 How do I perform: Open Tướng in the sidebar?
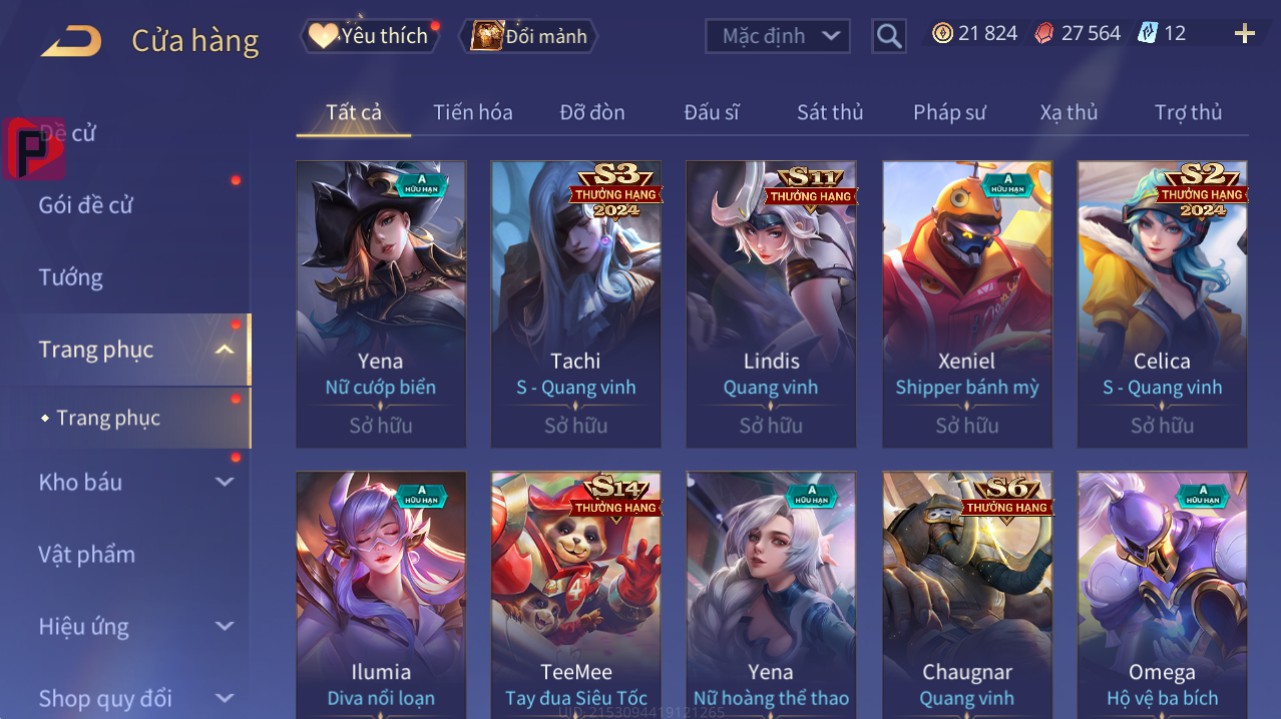pos(71,277)
